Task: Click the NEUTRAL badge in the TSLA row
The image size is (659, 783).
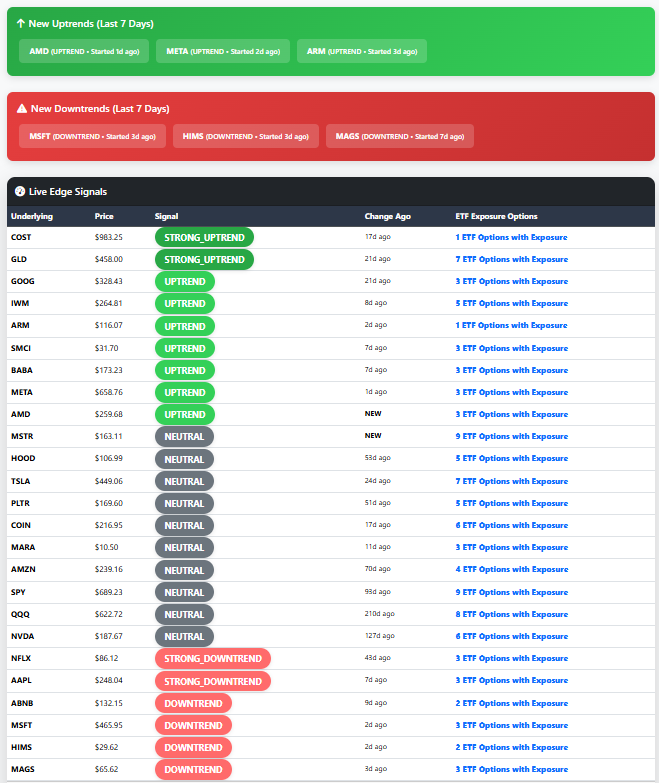Action: pyautogui.click(x=184, y=481)
